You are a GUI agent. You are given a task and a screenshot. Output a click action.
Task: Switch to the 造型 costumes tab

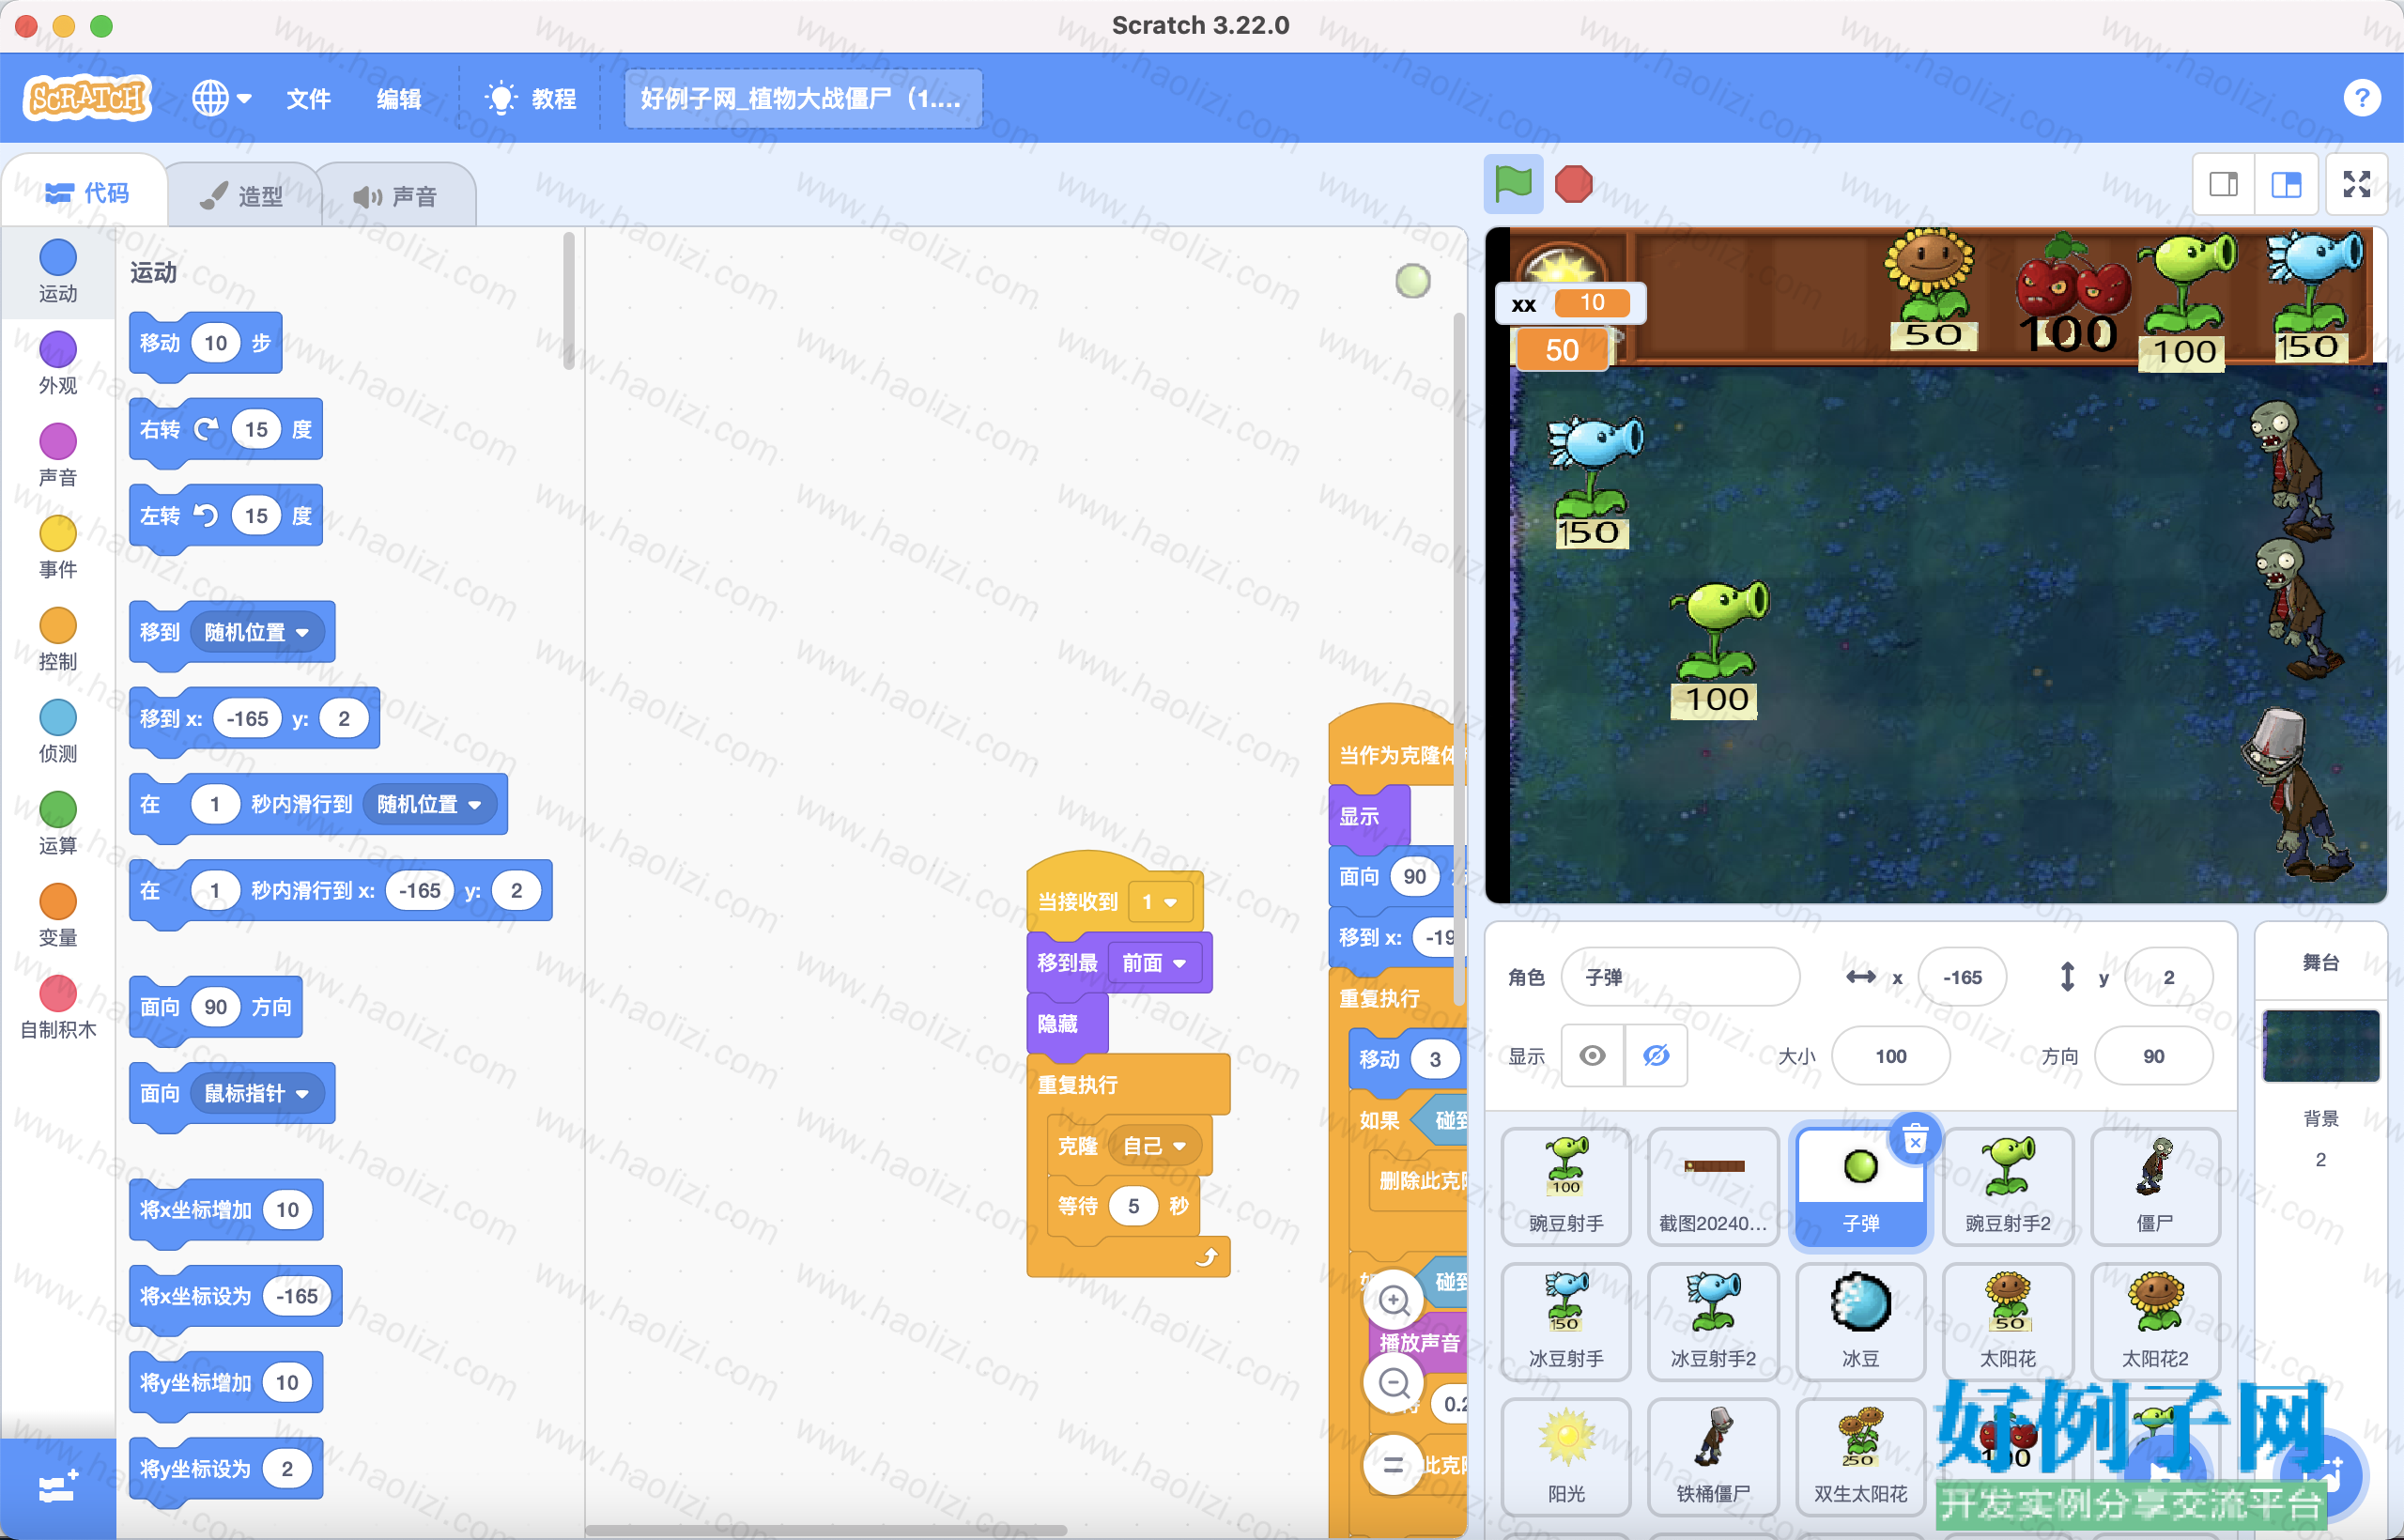coord(243,195)
